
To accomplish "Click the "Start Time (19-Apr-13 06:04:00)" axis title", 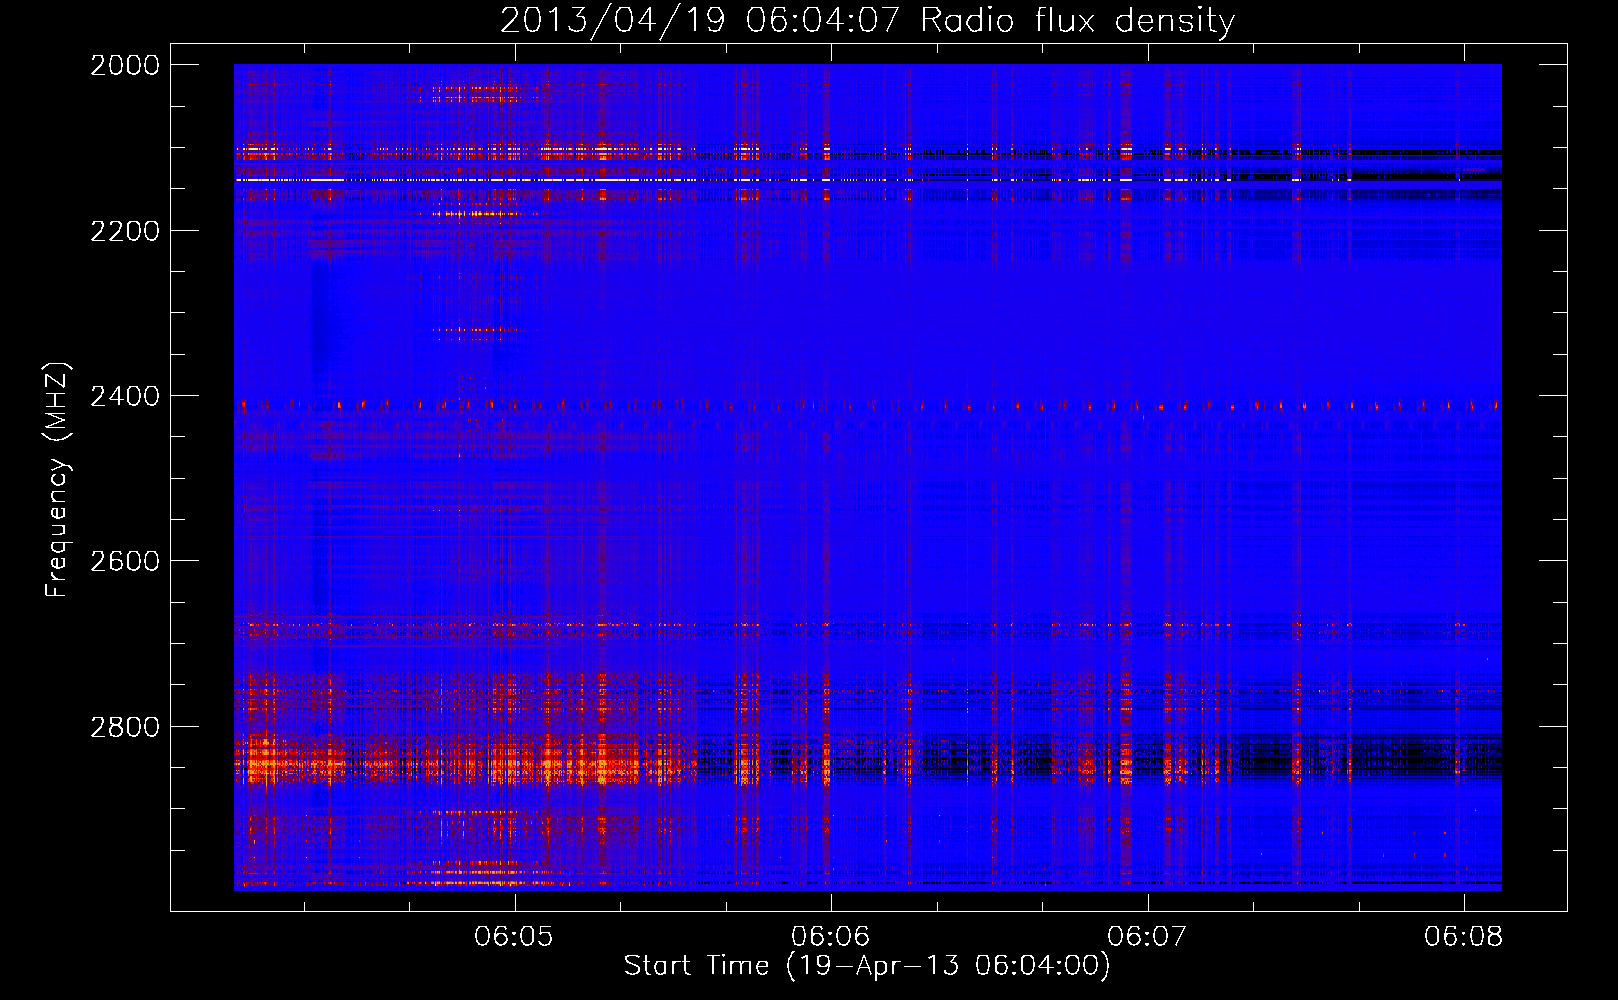I will point(867,966).
